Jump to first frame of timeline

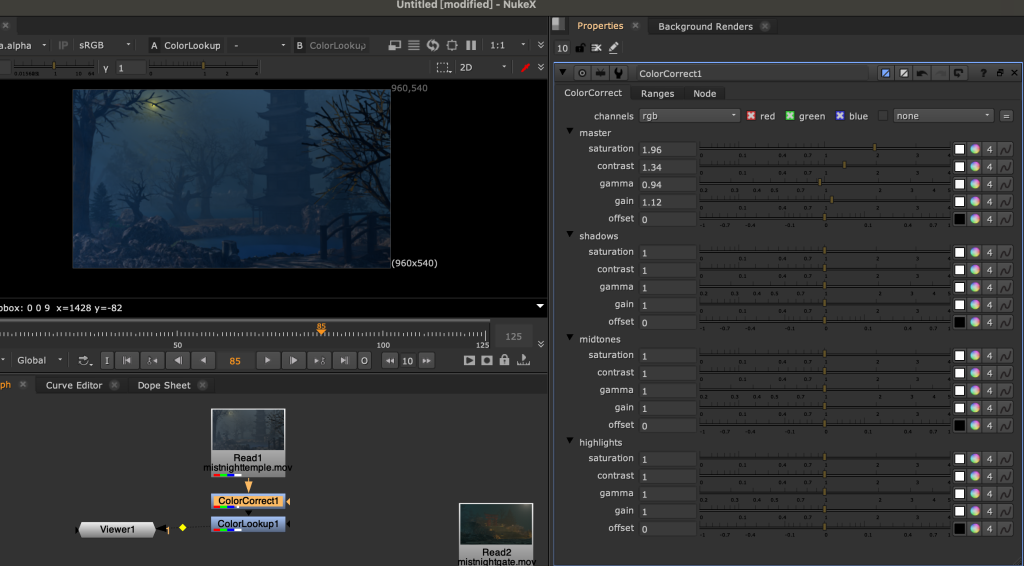coord(127,360)
